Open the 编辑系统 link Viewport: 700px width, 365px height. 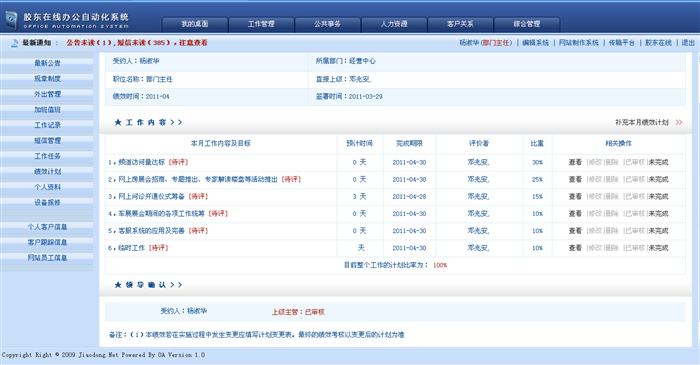pos(535,43)
